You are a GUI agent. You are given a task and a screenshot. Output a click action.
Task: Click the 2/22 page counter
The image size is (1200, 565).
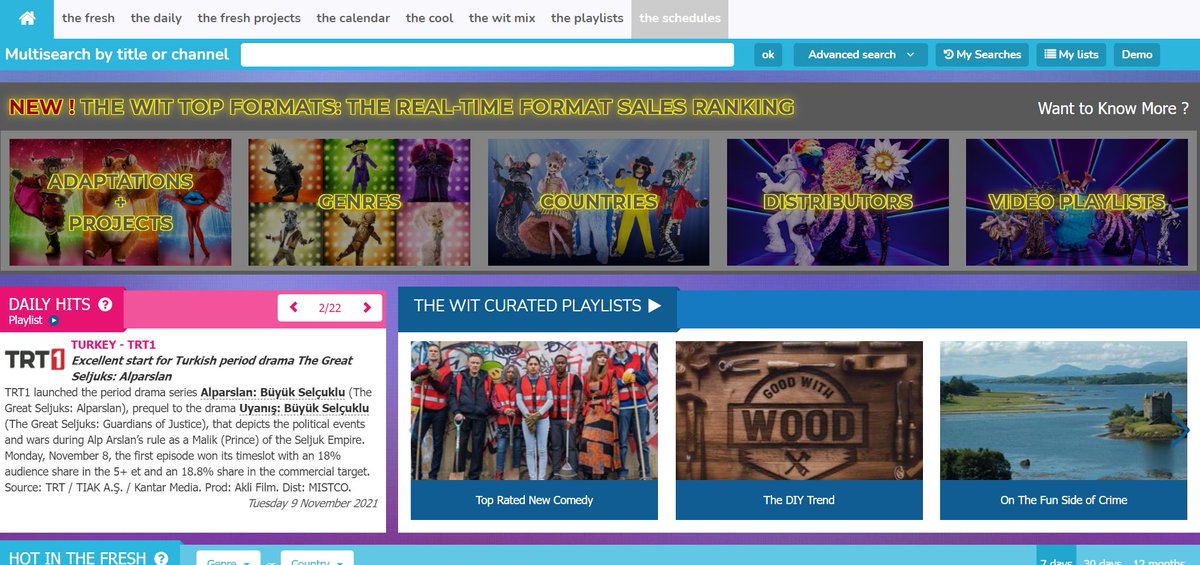click(330, 308)
